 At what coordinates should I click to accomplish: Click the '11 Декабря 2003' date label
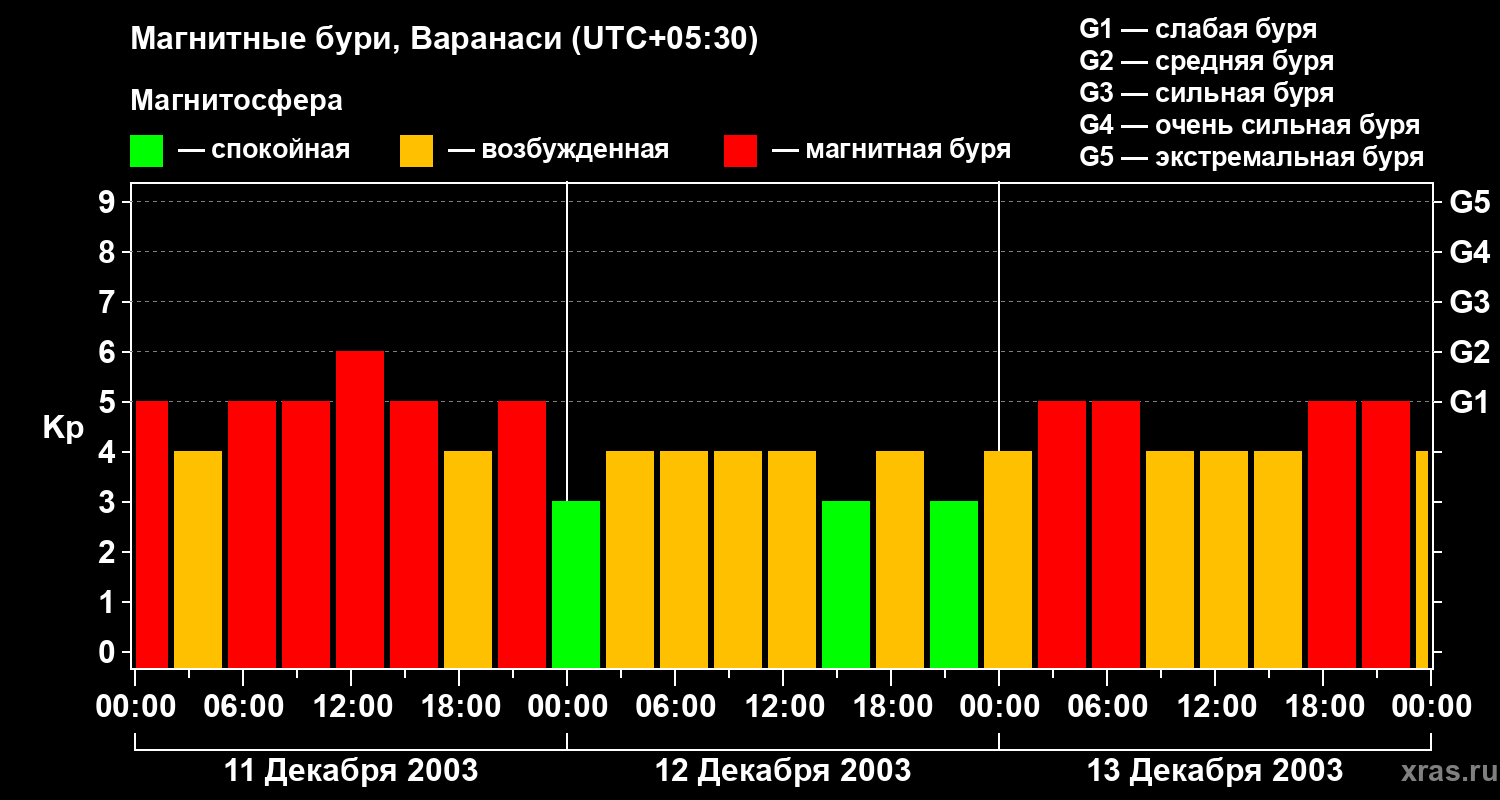[x=351, y=771]
